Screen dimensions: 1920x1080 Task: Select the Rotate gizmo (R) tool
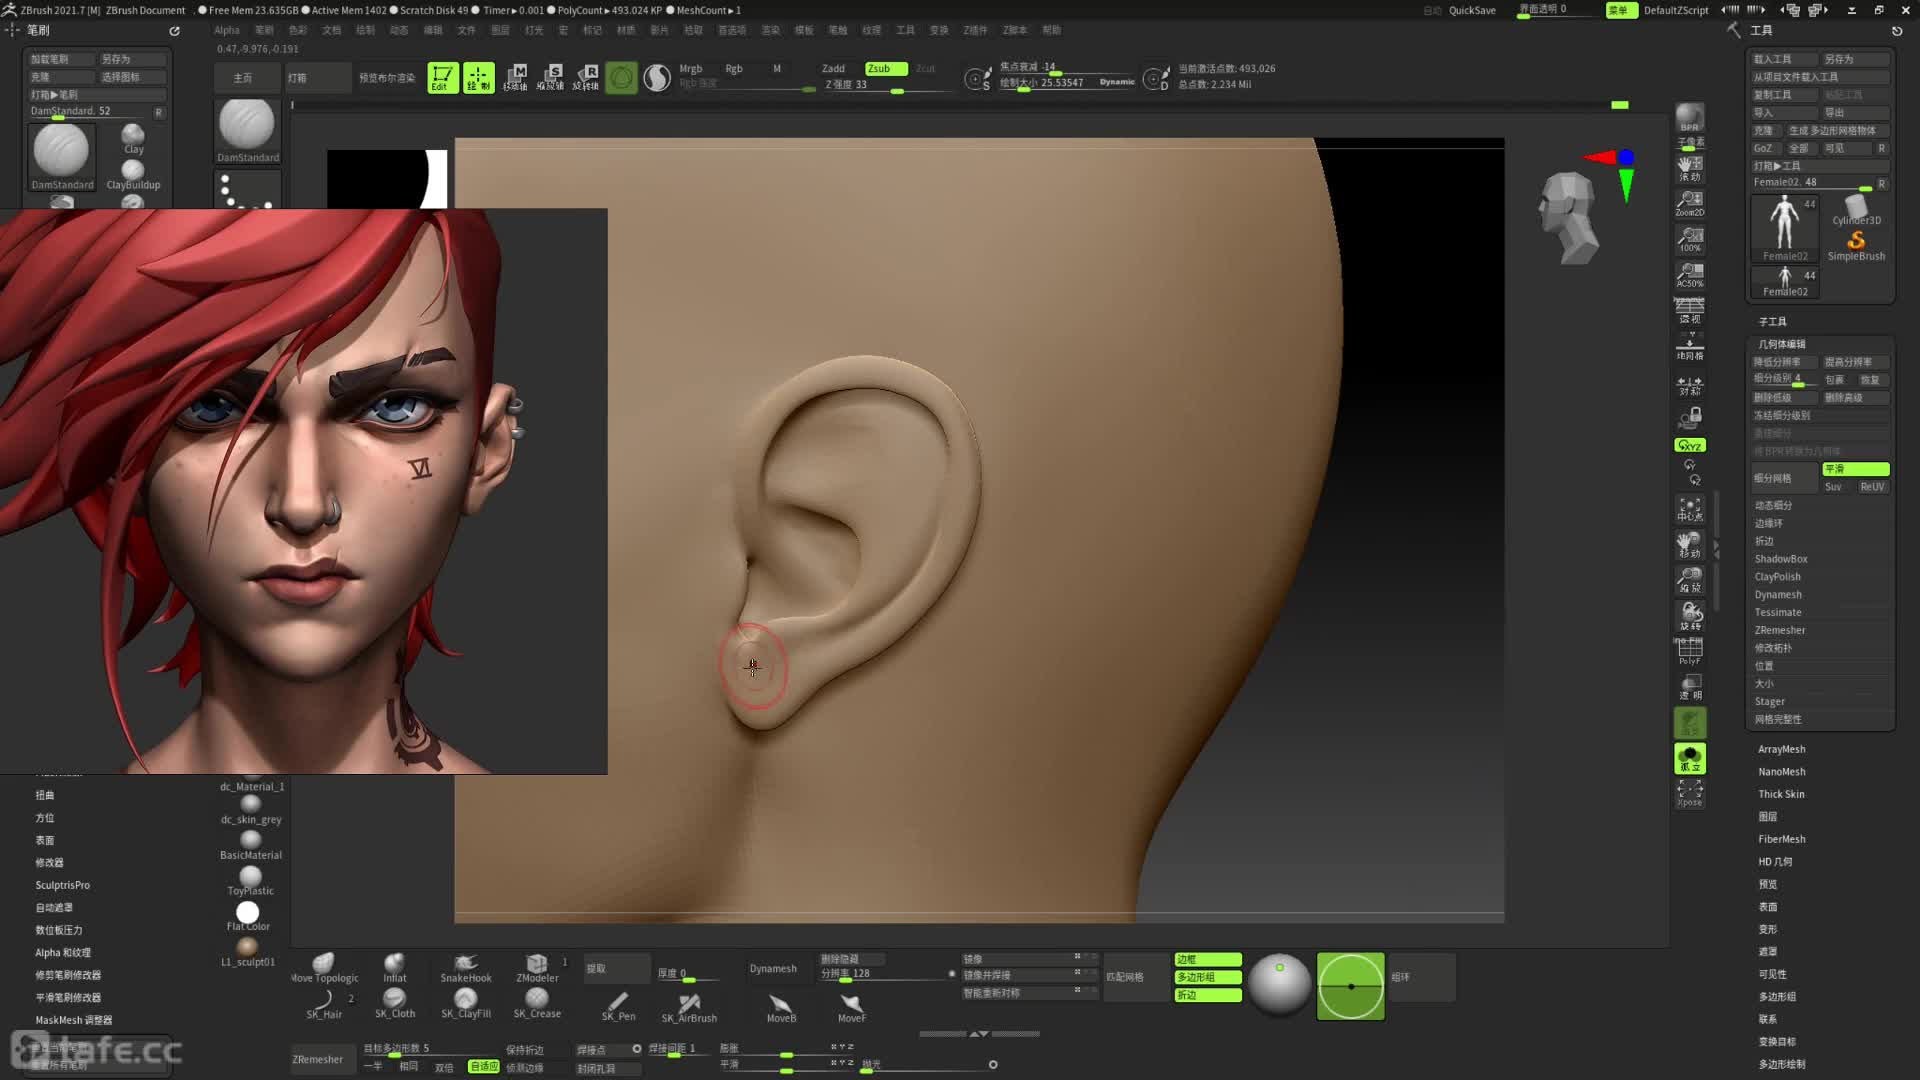point(586,77)
